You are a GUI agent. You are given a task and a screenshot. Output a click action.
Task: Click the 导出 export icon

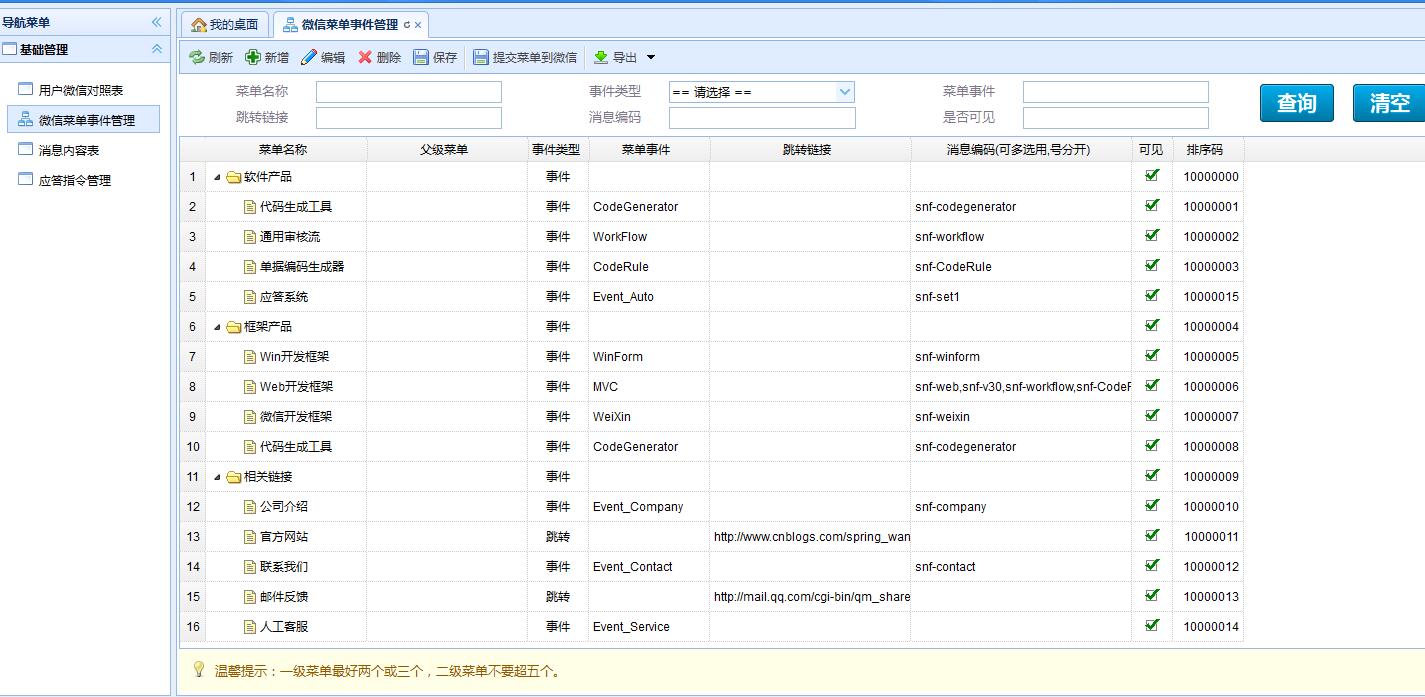coord(601,58)
